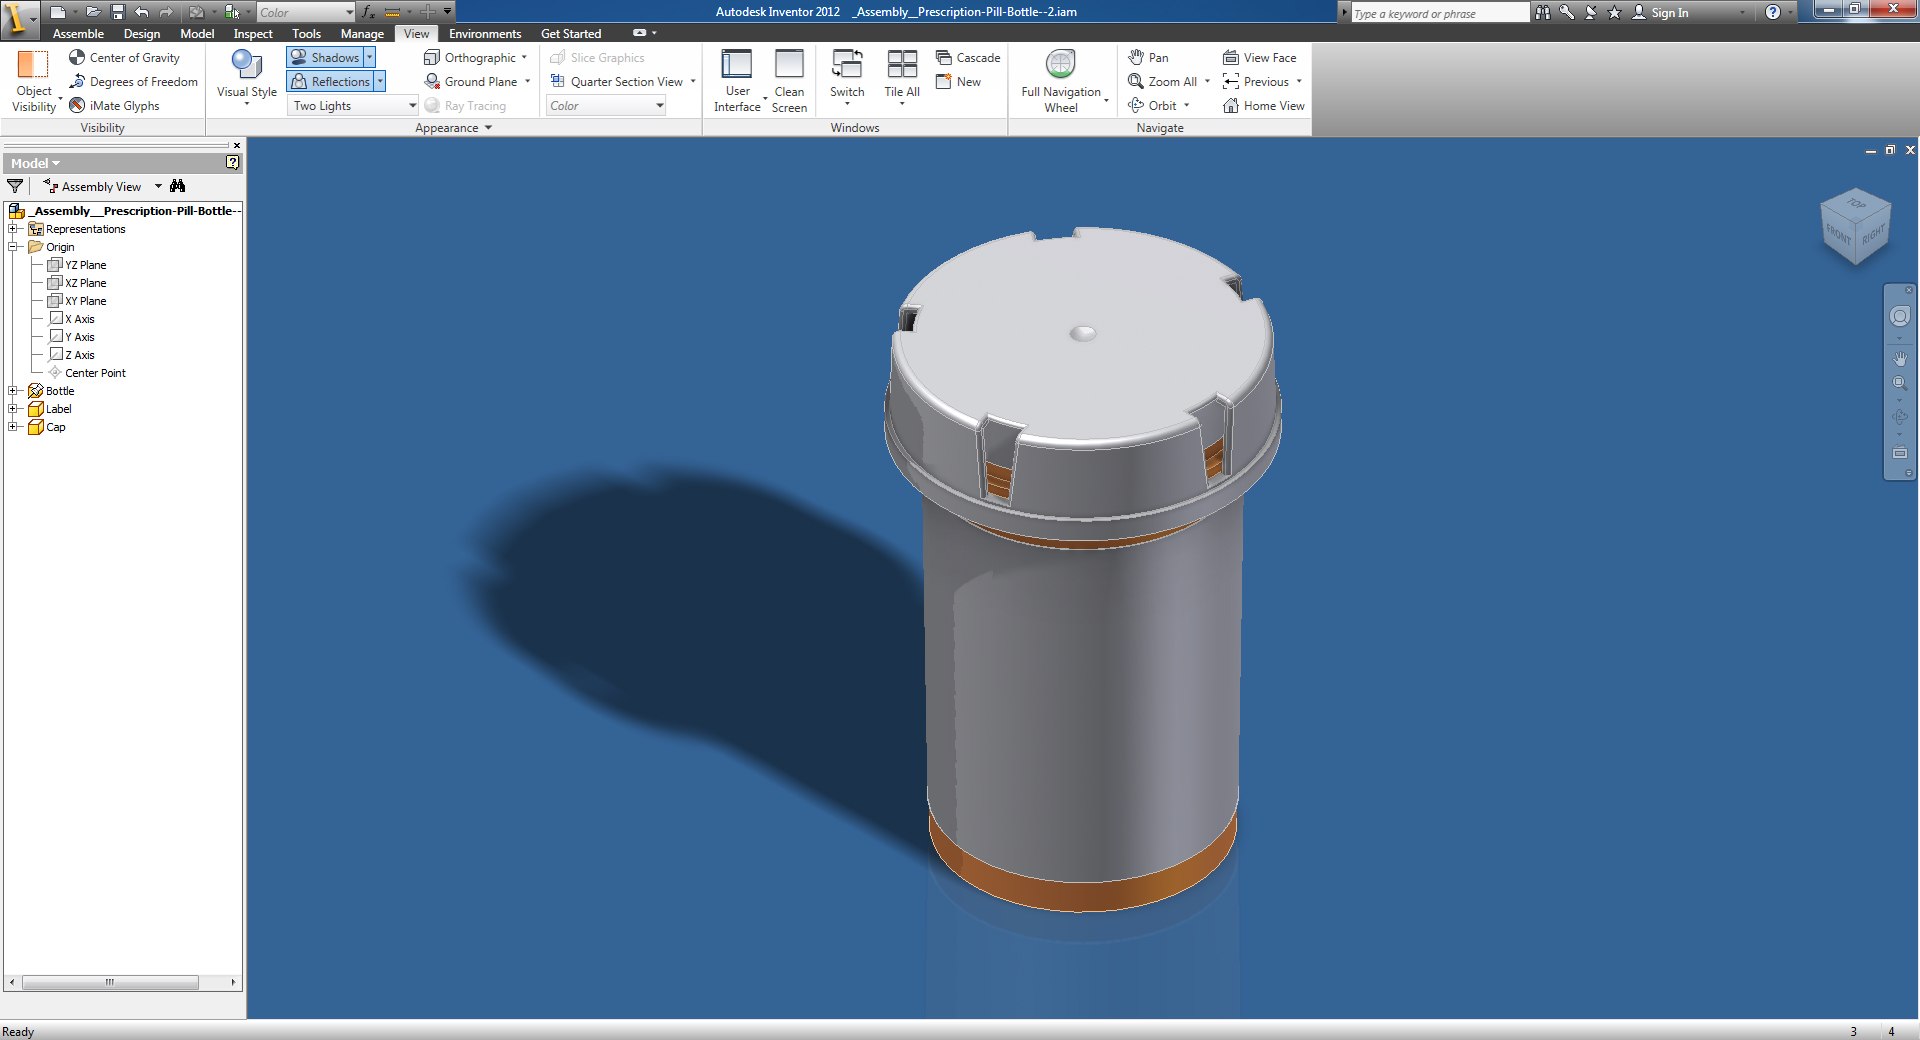1920x1040 pixels.
Task: Open the Two Lights lighting style dropdown
Action: [353, 106]
